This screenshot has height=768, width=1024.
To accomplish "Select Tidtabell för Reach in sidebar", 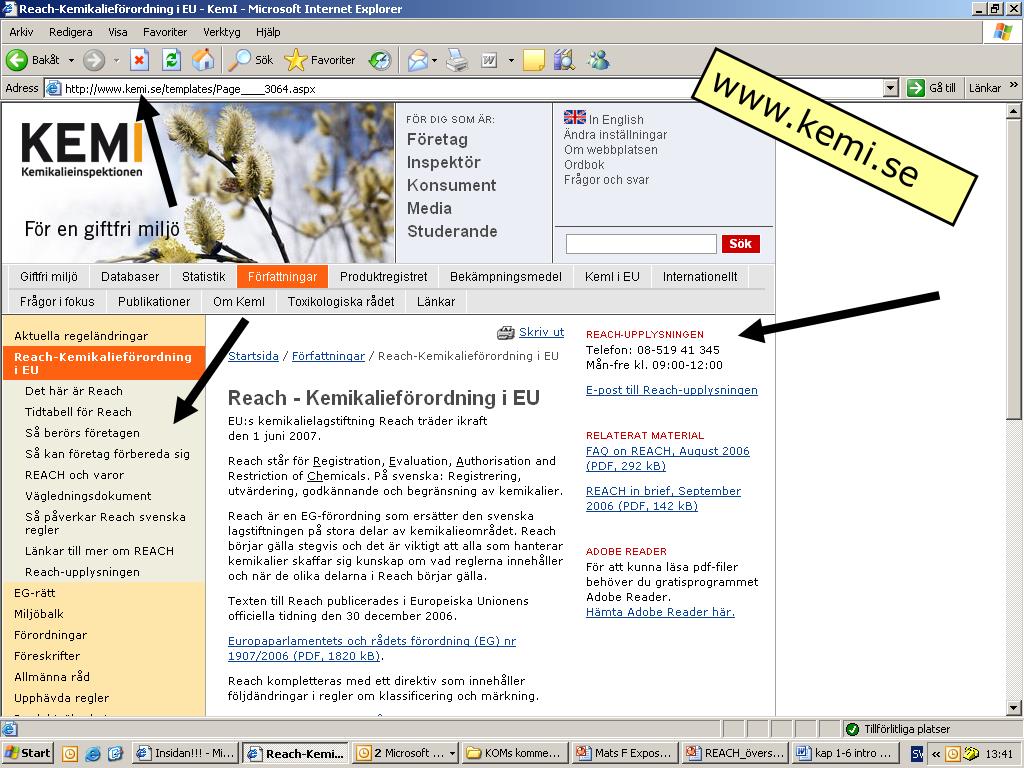I will pos(78,412).
